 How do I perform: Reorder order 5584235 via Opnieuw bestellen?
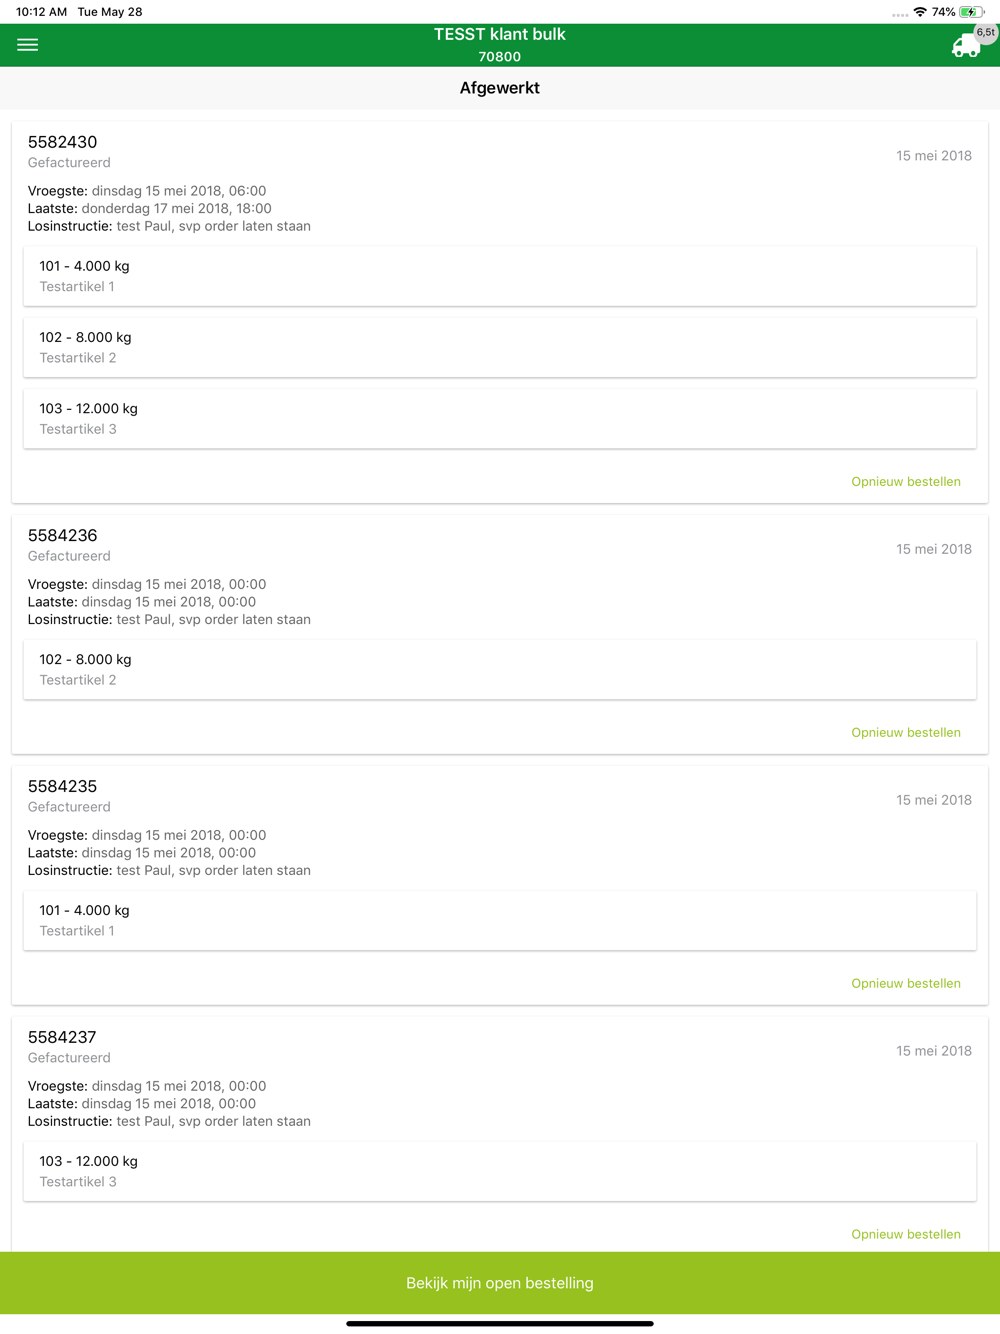tap(906, 984)
